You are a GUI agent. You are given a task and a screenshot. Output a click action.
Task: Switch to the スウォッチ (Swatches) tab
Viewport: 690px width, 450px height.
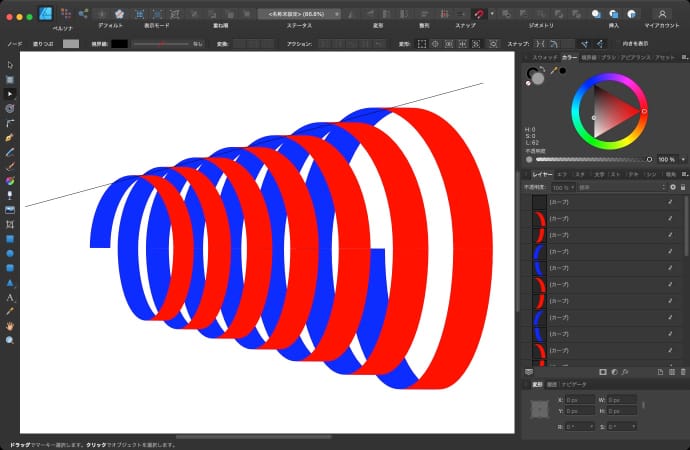click(545, 58)
